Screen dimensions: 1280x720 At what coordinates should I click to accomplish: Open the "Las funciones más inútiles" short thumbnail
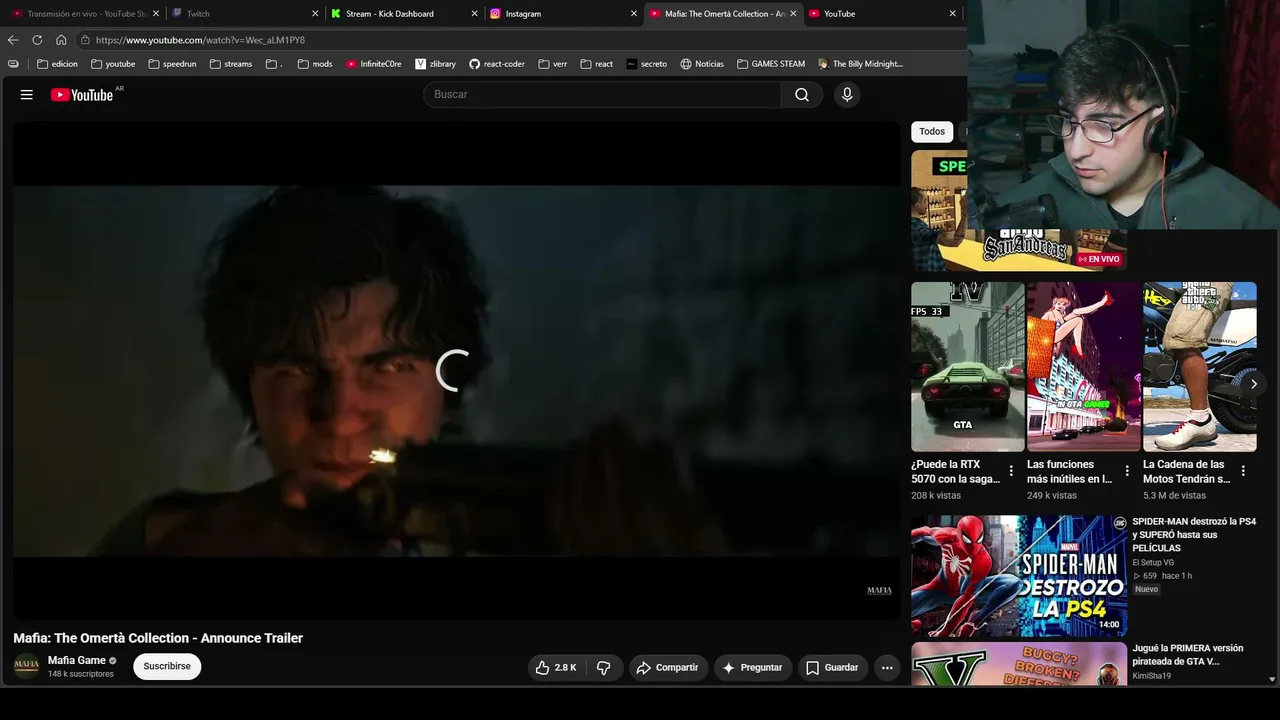coord(1084,367)
